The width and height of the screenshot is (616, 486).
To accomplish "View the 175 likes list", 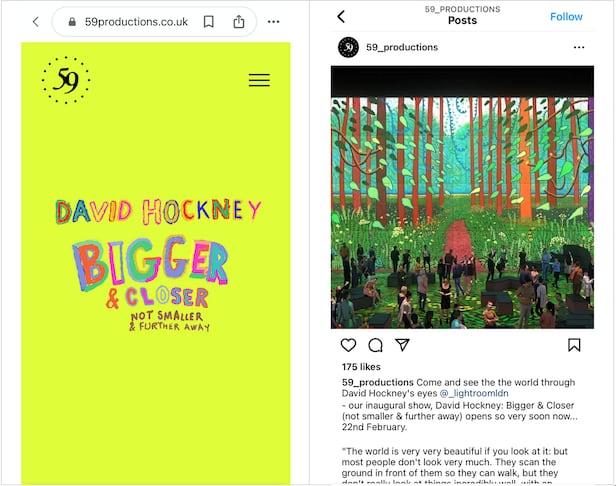I will point(360,367).
